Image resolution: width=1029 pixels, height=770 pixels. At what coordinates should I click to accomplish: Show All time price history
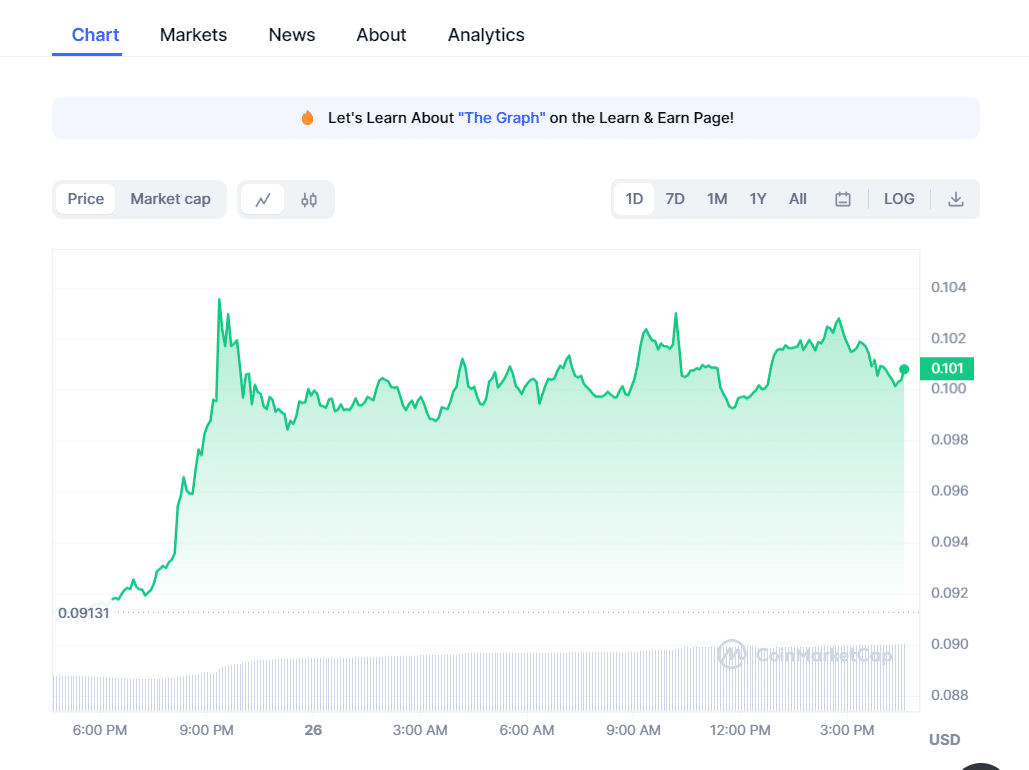tap(797, 199)
